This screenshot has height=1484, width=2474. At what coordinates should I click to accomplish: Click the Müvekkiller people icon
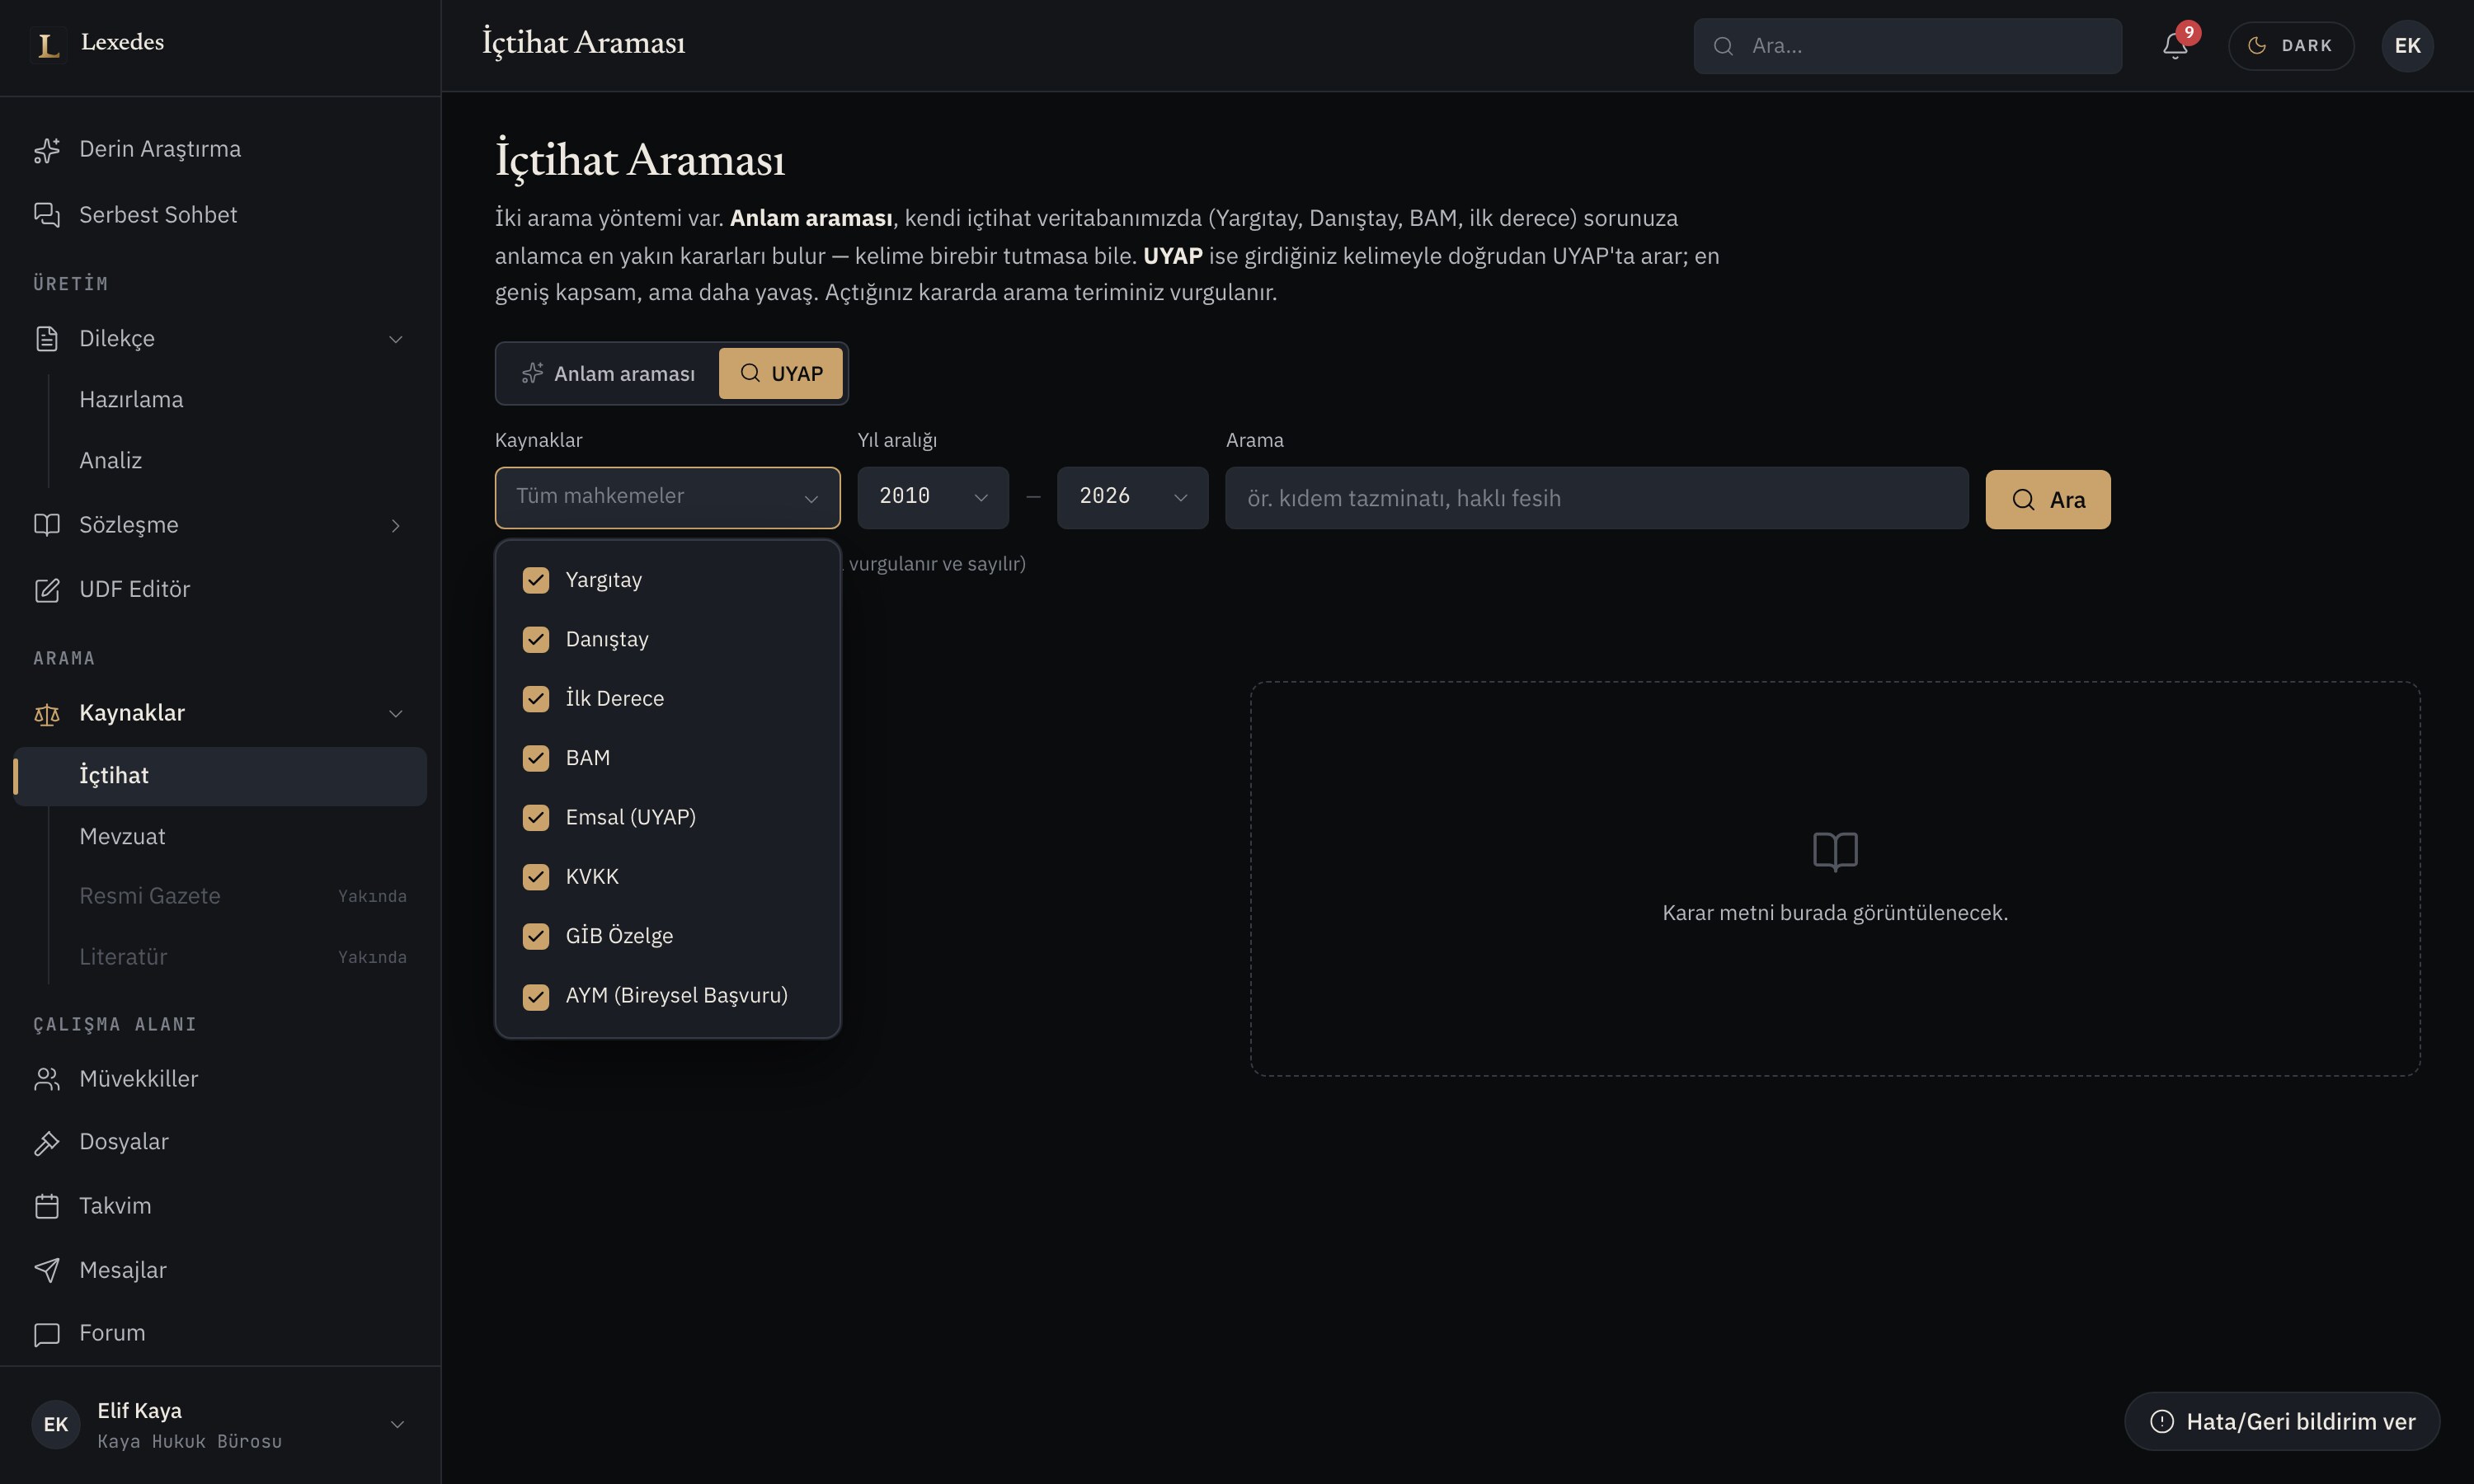47,1079
